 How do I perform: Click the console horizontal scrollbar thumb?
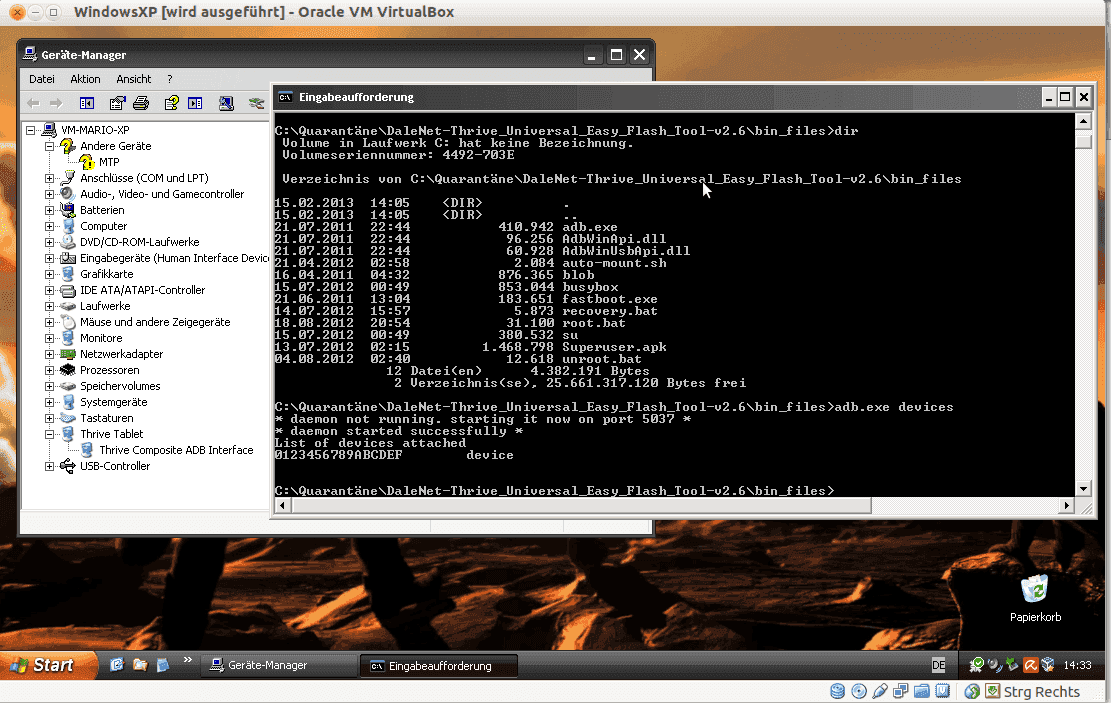click(x=581, y=505)
